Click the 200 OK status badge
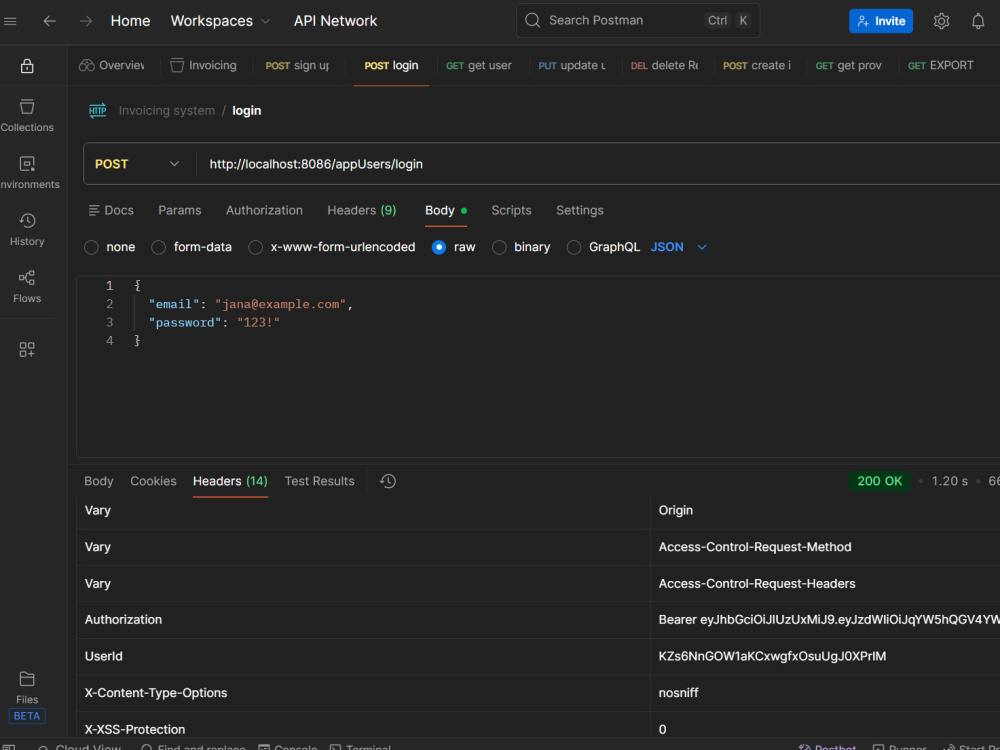 [x=879, y=481]
